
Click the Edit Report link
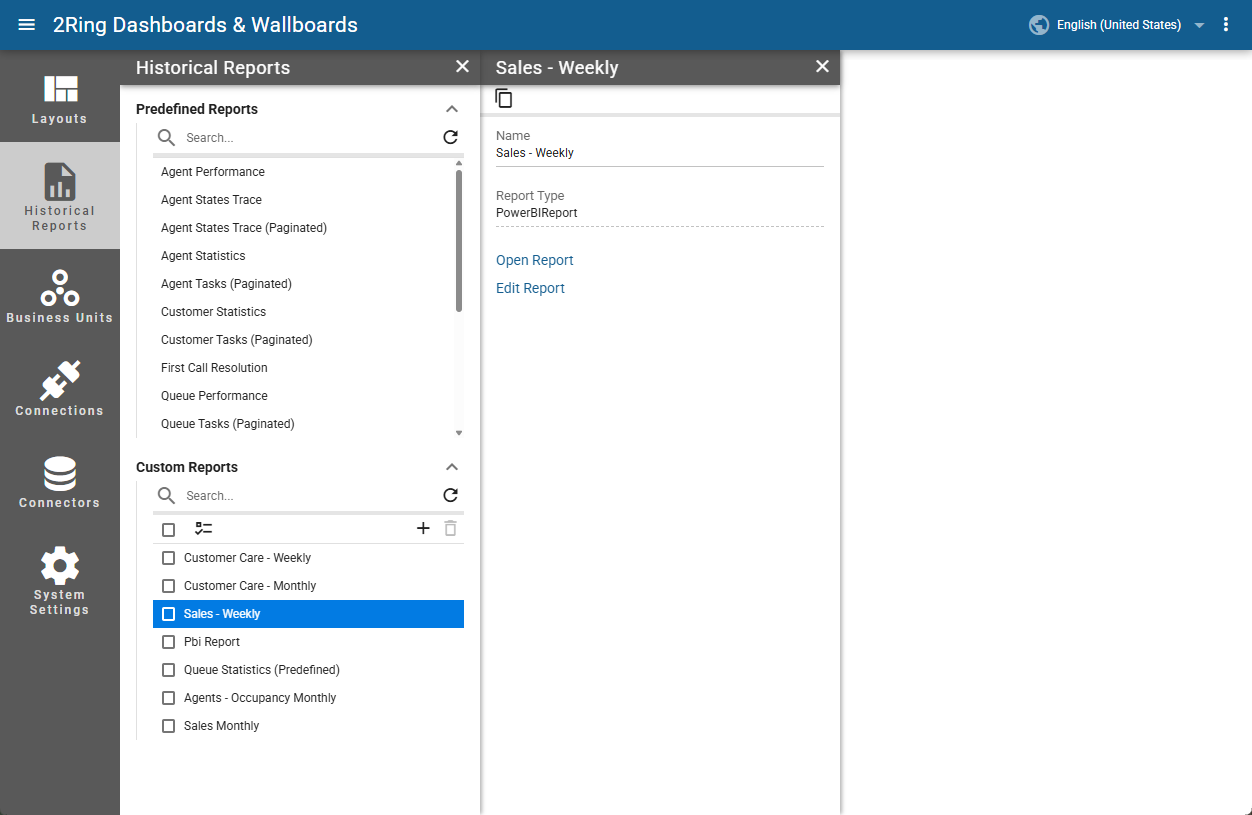(530, 288)
